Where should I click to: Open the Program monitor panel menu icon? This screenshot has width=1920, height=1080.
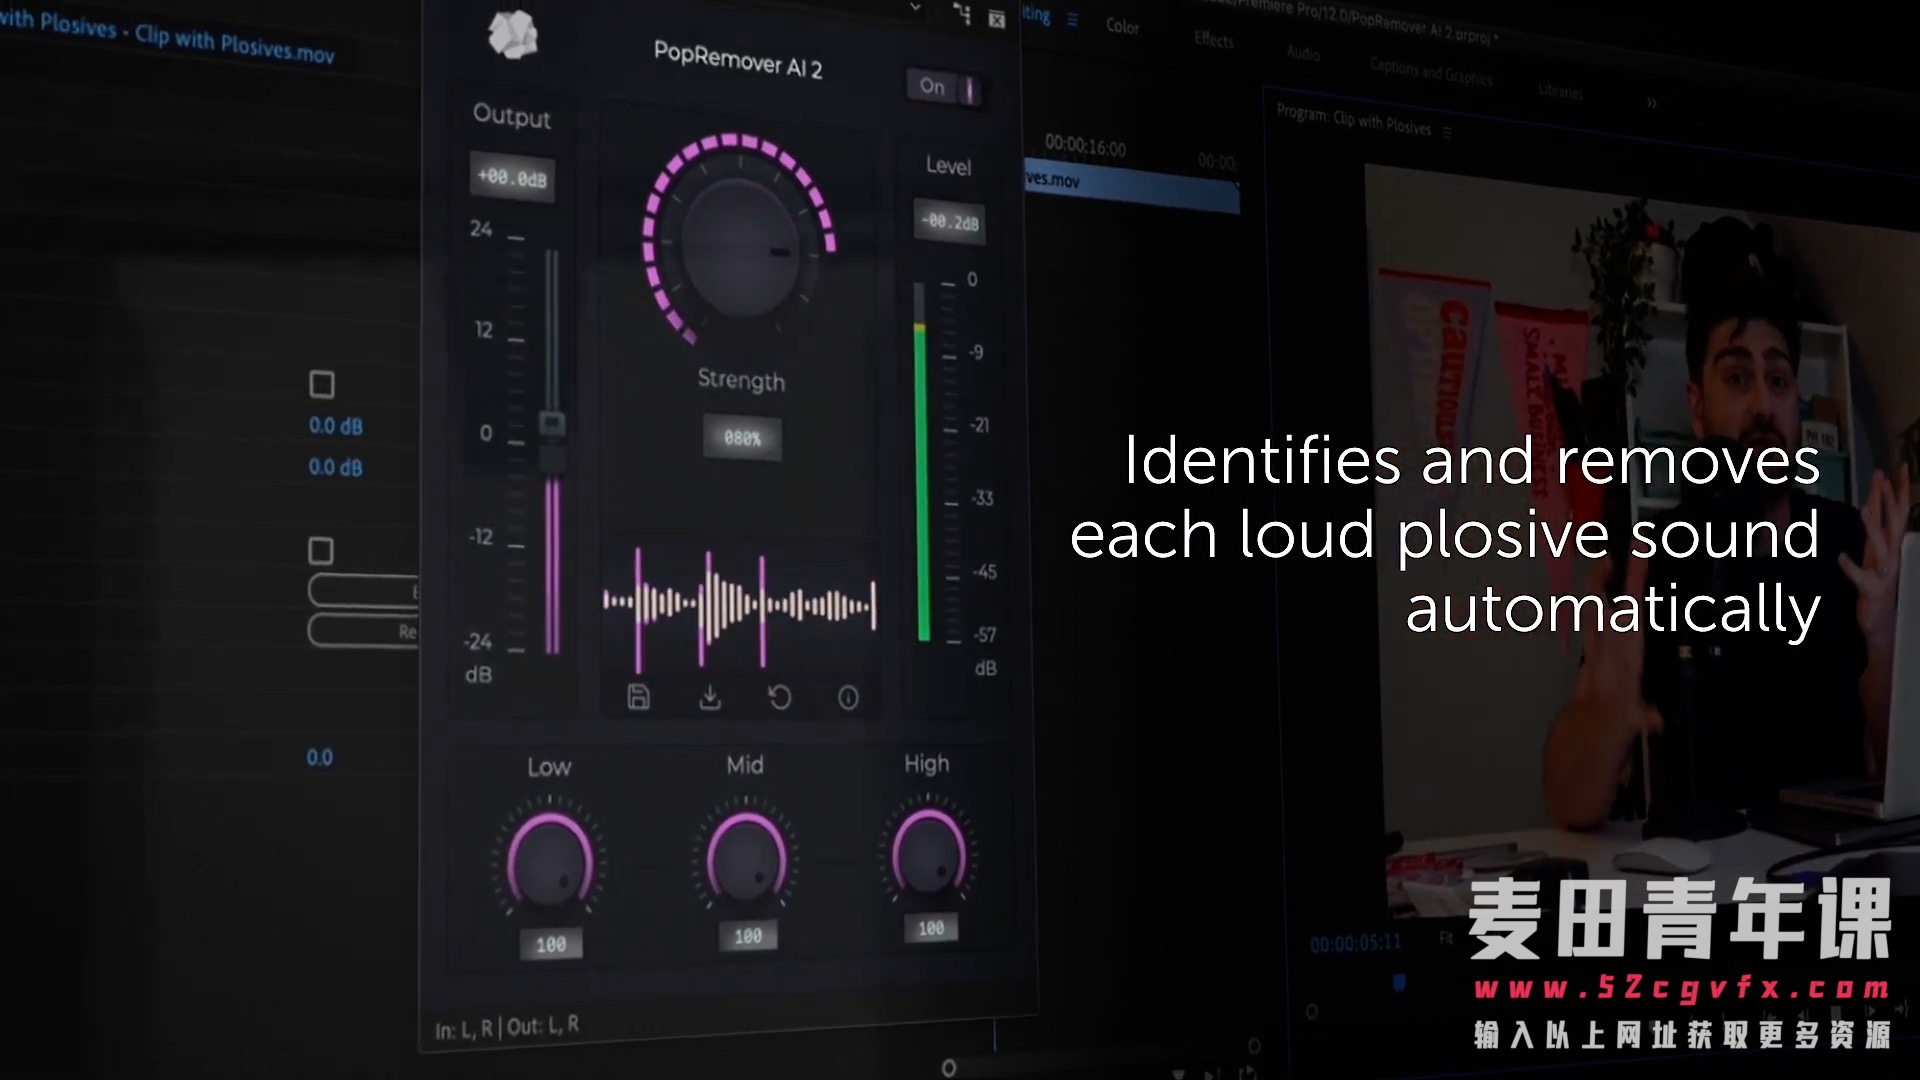[1447, 131]
